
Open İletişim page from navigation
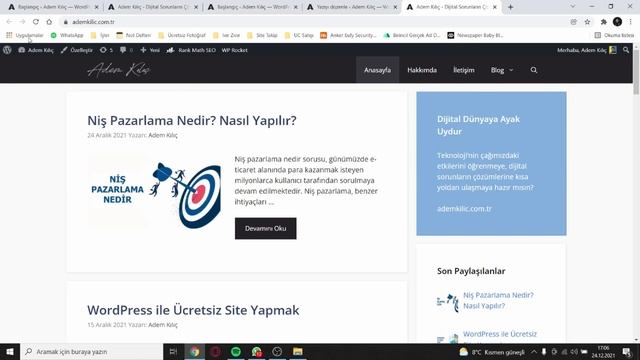pyautogui.click(x=464, y=70)
